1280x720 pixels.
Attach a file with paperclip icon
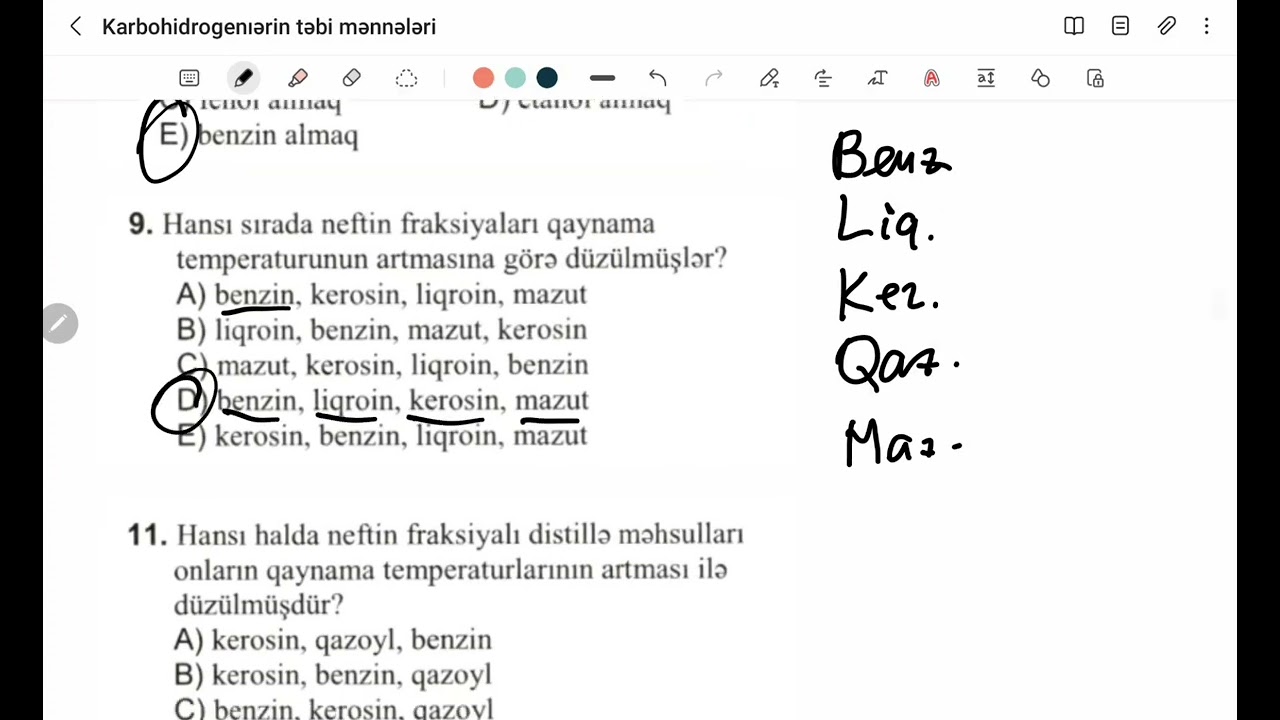(1166, 27)
